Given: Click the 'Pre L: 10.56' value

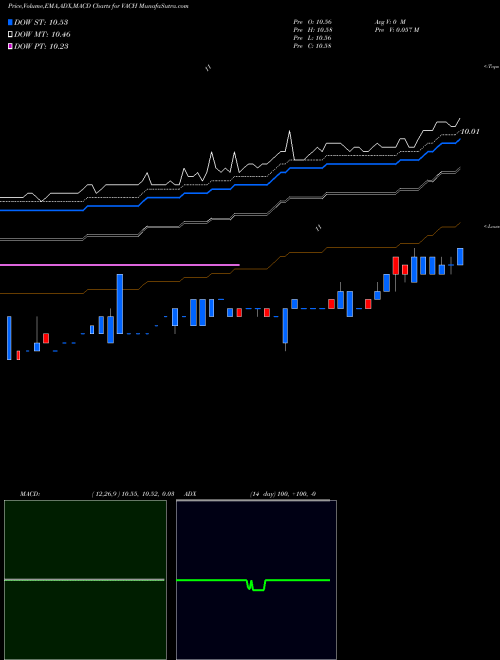Looking at the screenshot, I should click(x=312, y=38).
